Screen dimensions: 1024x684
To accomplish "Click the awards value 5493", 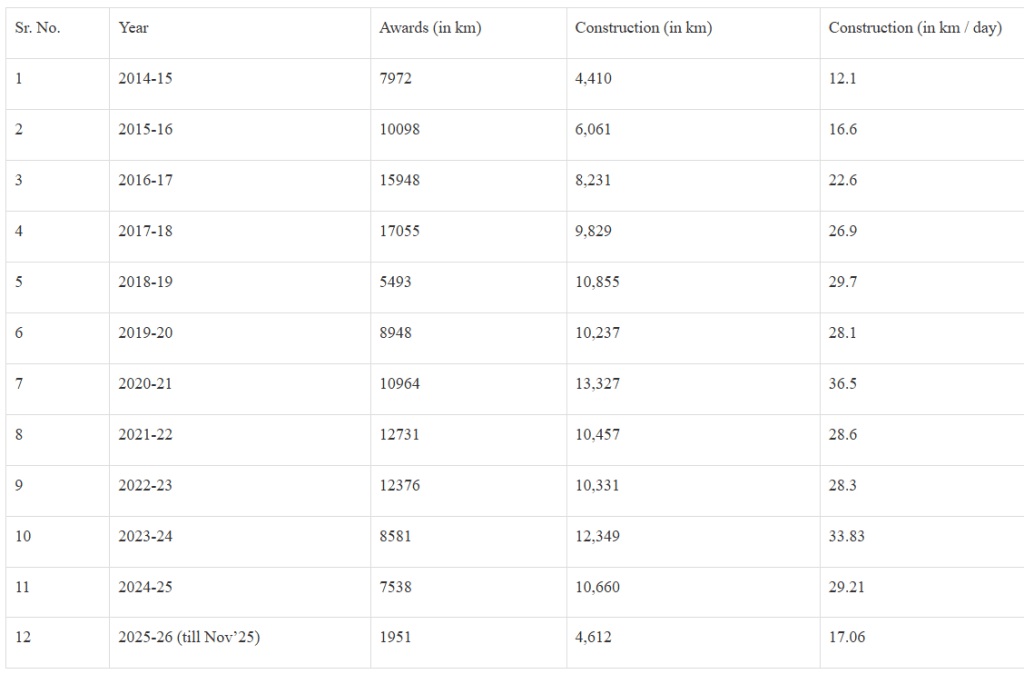I will 395,282.
